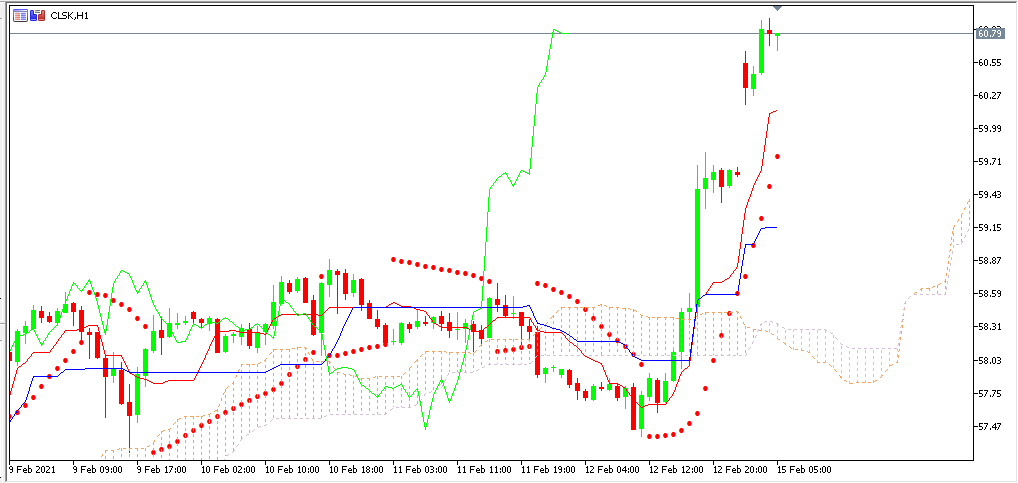The image size is (1018, 483).
Task: Click the 58.31 price scale label
Action: (989, 327)
